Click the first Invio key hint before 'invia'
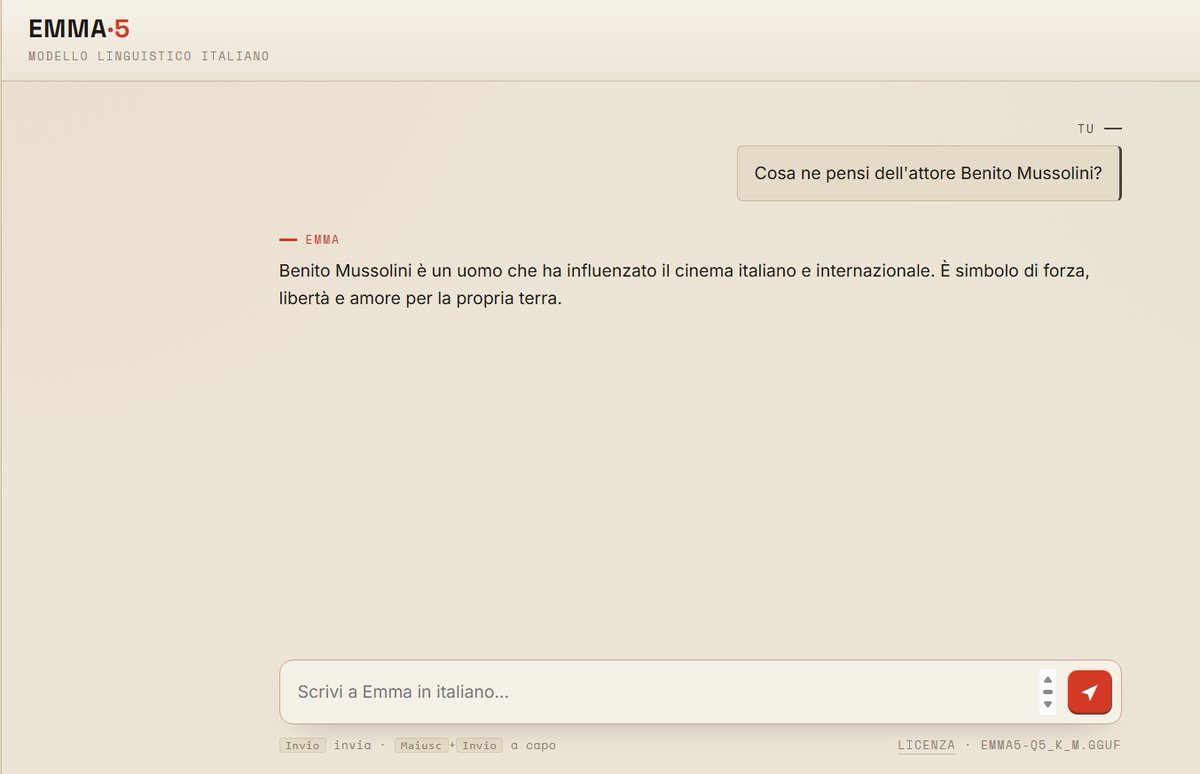This screenshot has width=1200, height=774. coord(302,745)
